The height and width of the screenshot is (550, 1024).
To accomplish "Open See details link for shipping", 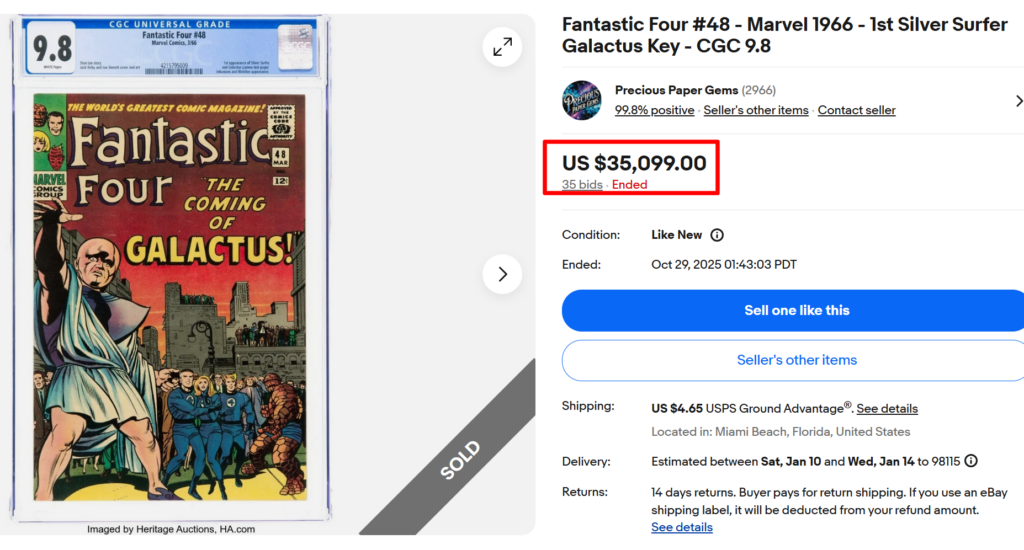I will click(887, 408).
